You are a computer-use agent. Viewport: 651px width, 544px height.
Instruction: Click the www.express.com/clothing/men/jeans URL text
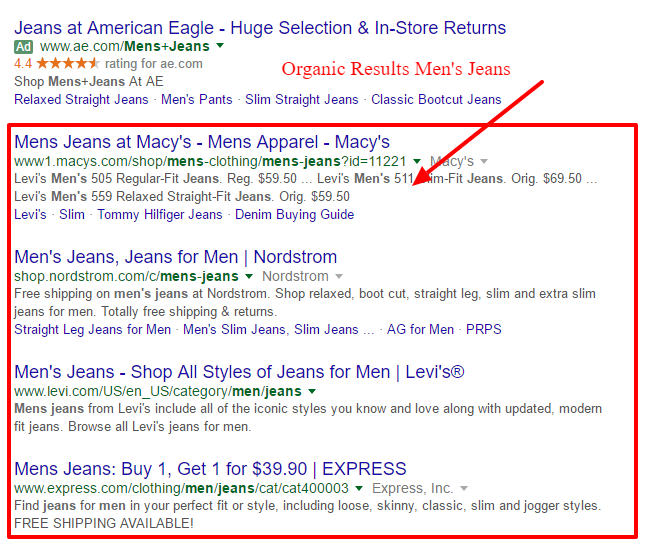tap(181, 489)
